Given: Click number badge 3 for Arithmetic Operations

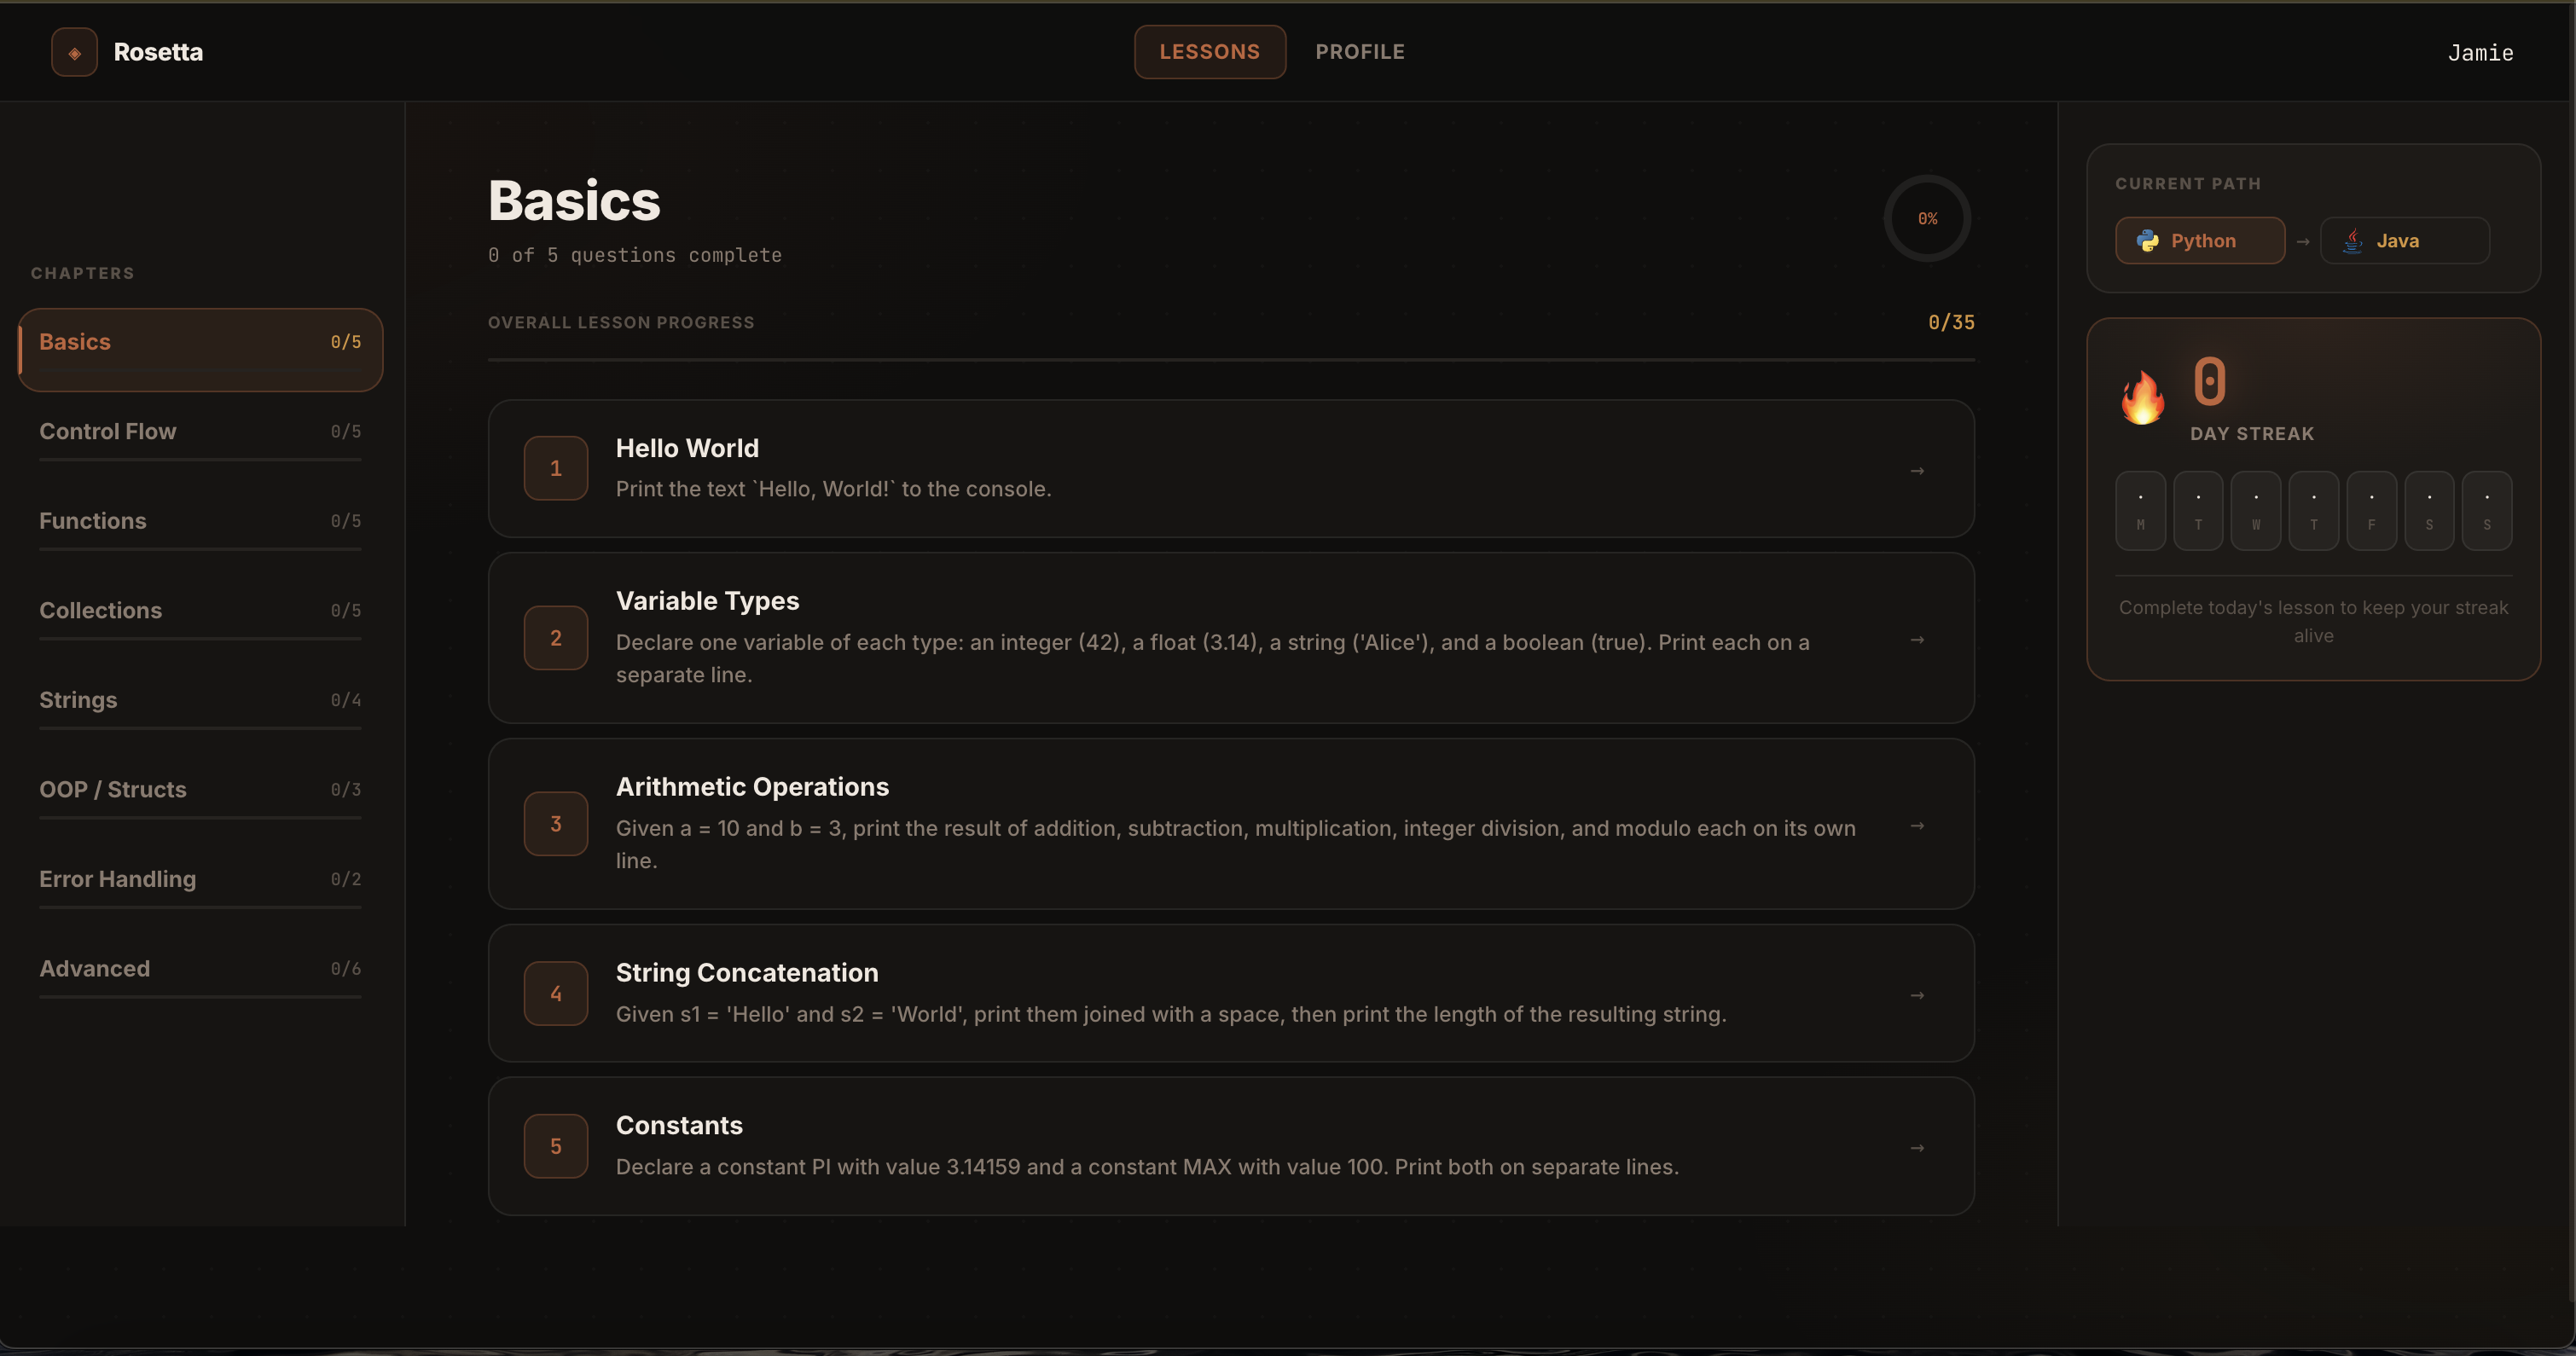Looking at the screenshot, I should tap(556, 824).
